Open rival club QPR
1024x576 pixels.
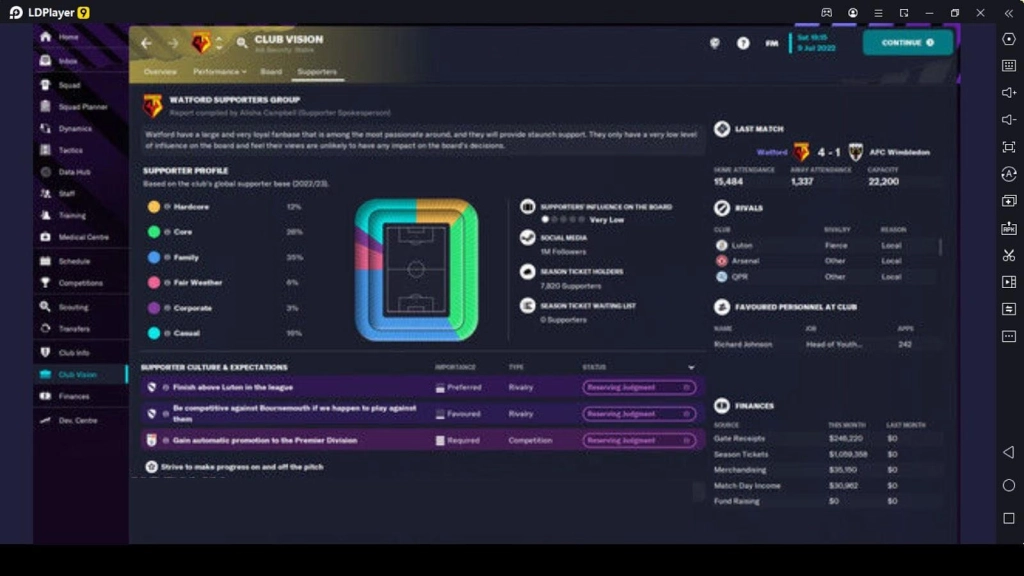point(740,277)
